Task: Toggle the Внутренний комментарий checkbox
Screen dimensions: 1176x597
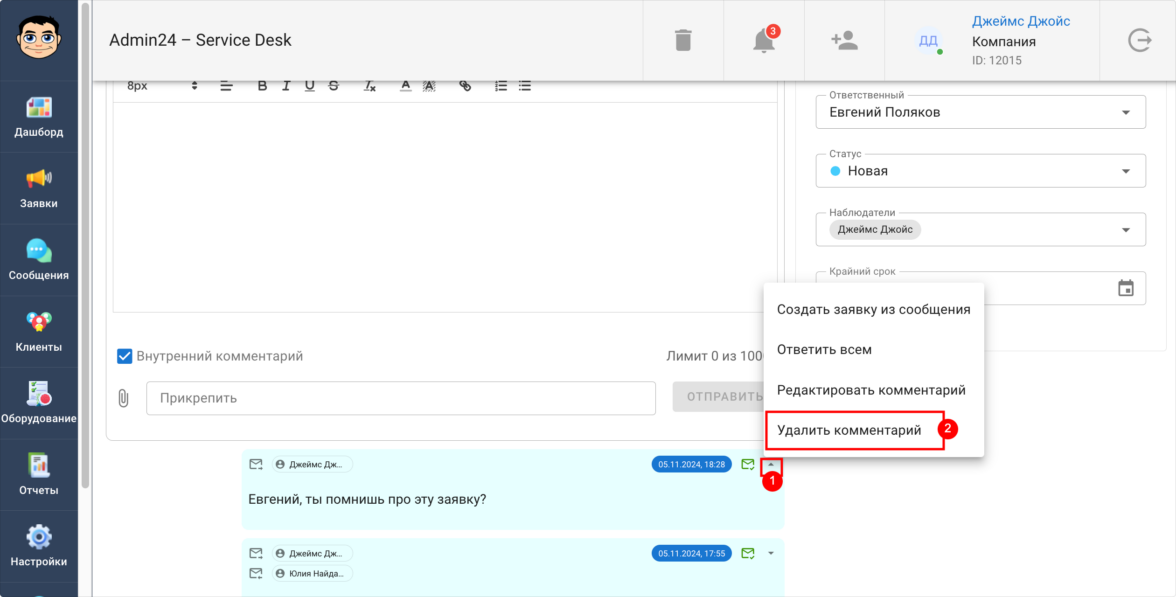Action: [125, 356]
